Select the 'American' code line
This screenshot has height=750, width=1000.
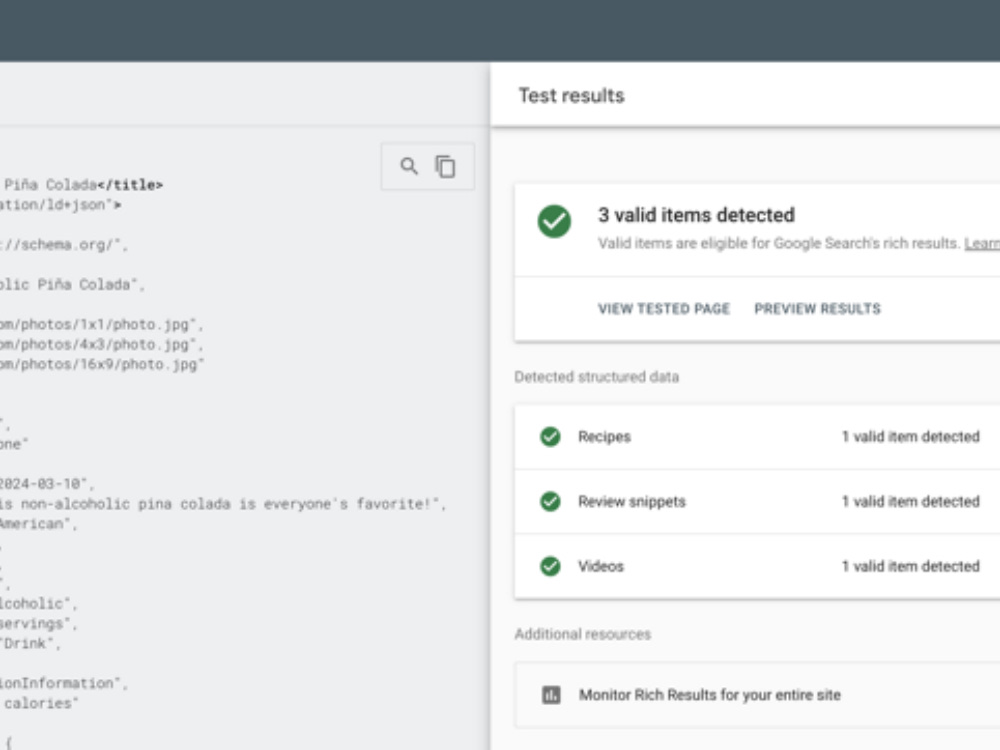click(38, 524)
